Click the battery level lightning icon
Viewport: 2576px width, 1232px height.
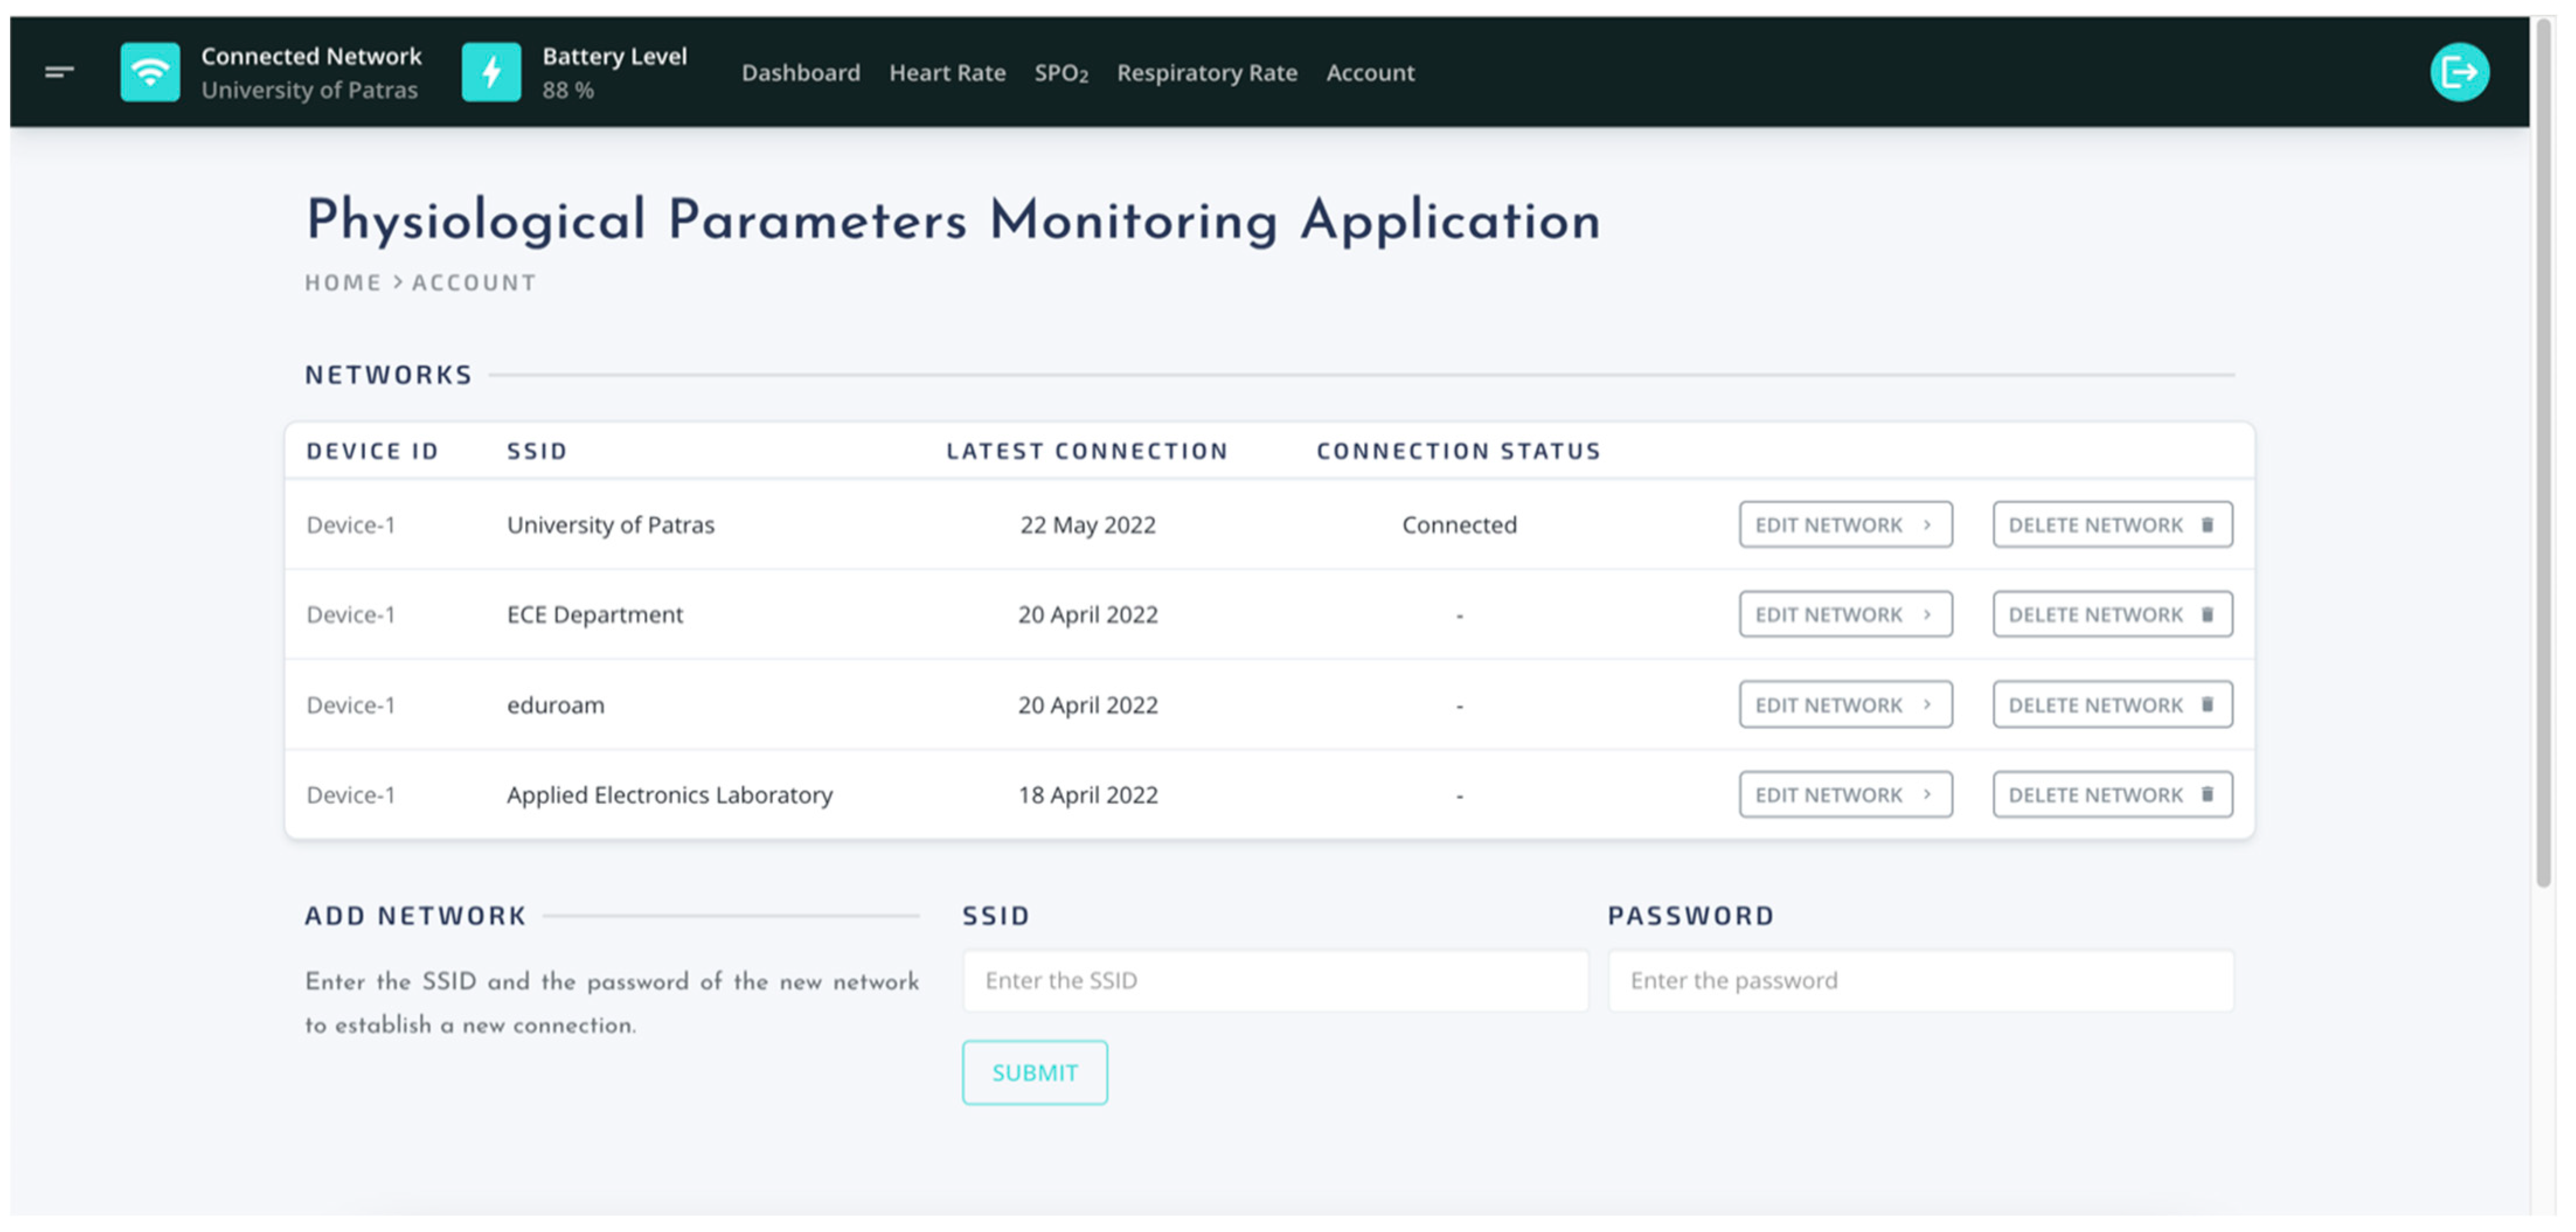point(491,72)
